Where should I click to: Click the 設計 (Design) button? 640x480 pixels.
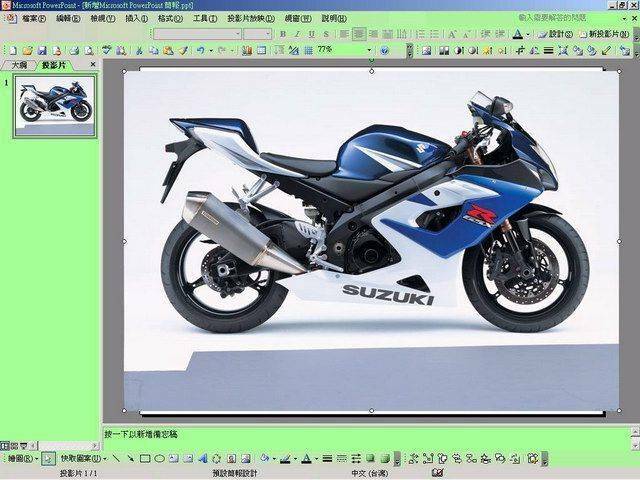555,34
